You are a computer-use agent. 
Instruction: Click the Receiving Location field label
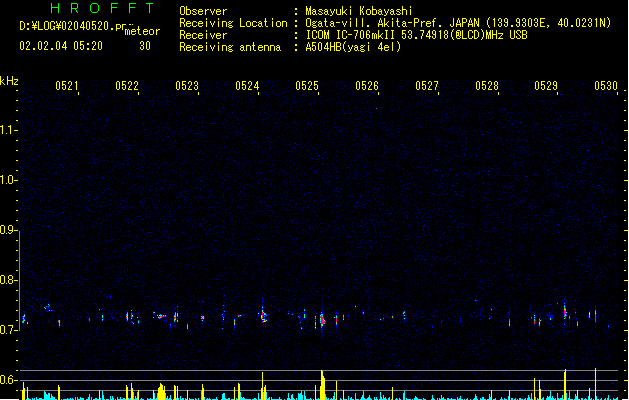233,23
